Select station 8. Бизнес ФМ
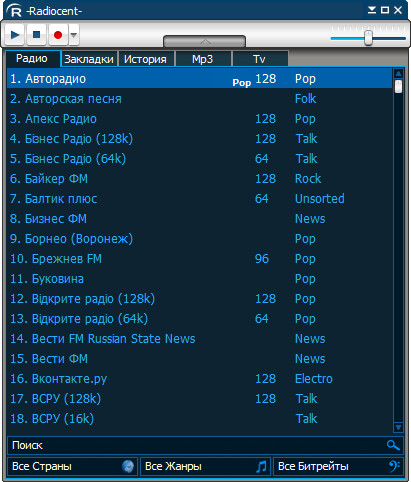 (x=199, y=219)
